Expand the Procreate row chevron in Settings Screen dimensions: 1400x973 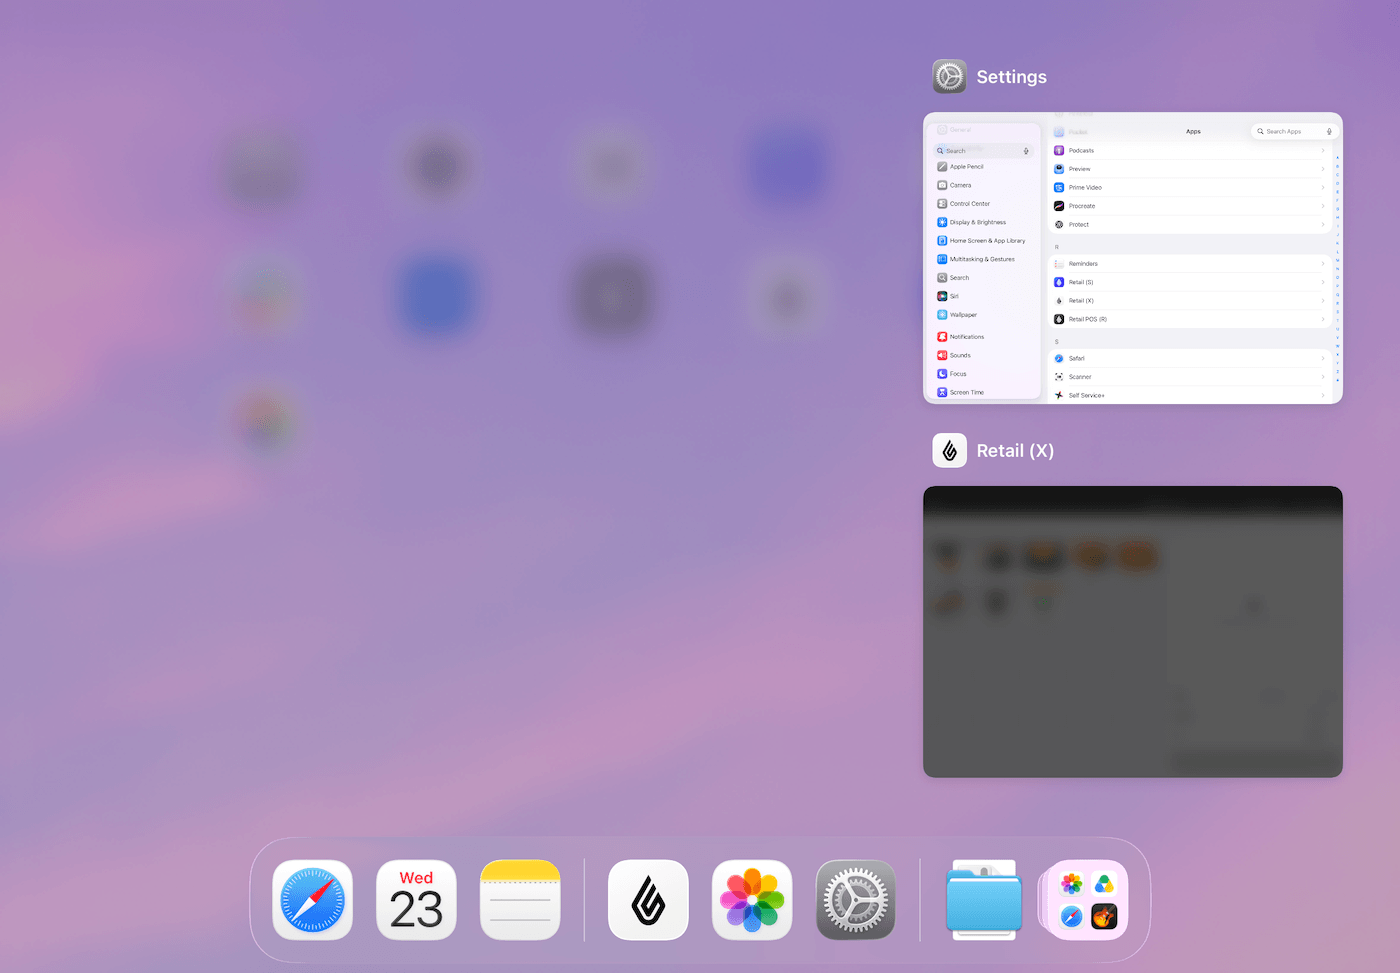(1323, 206)
